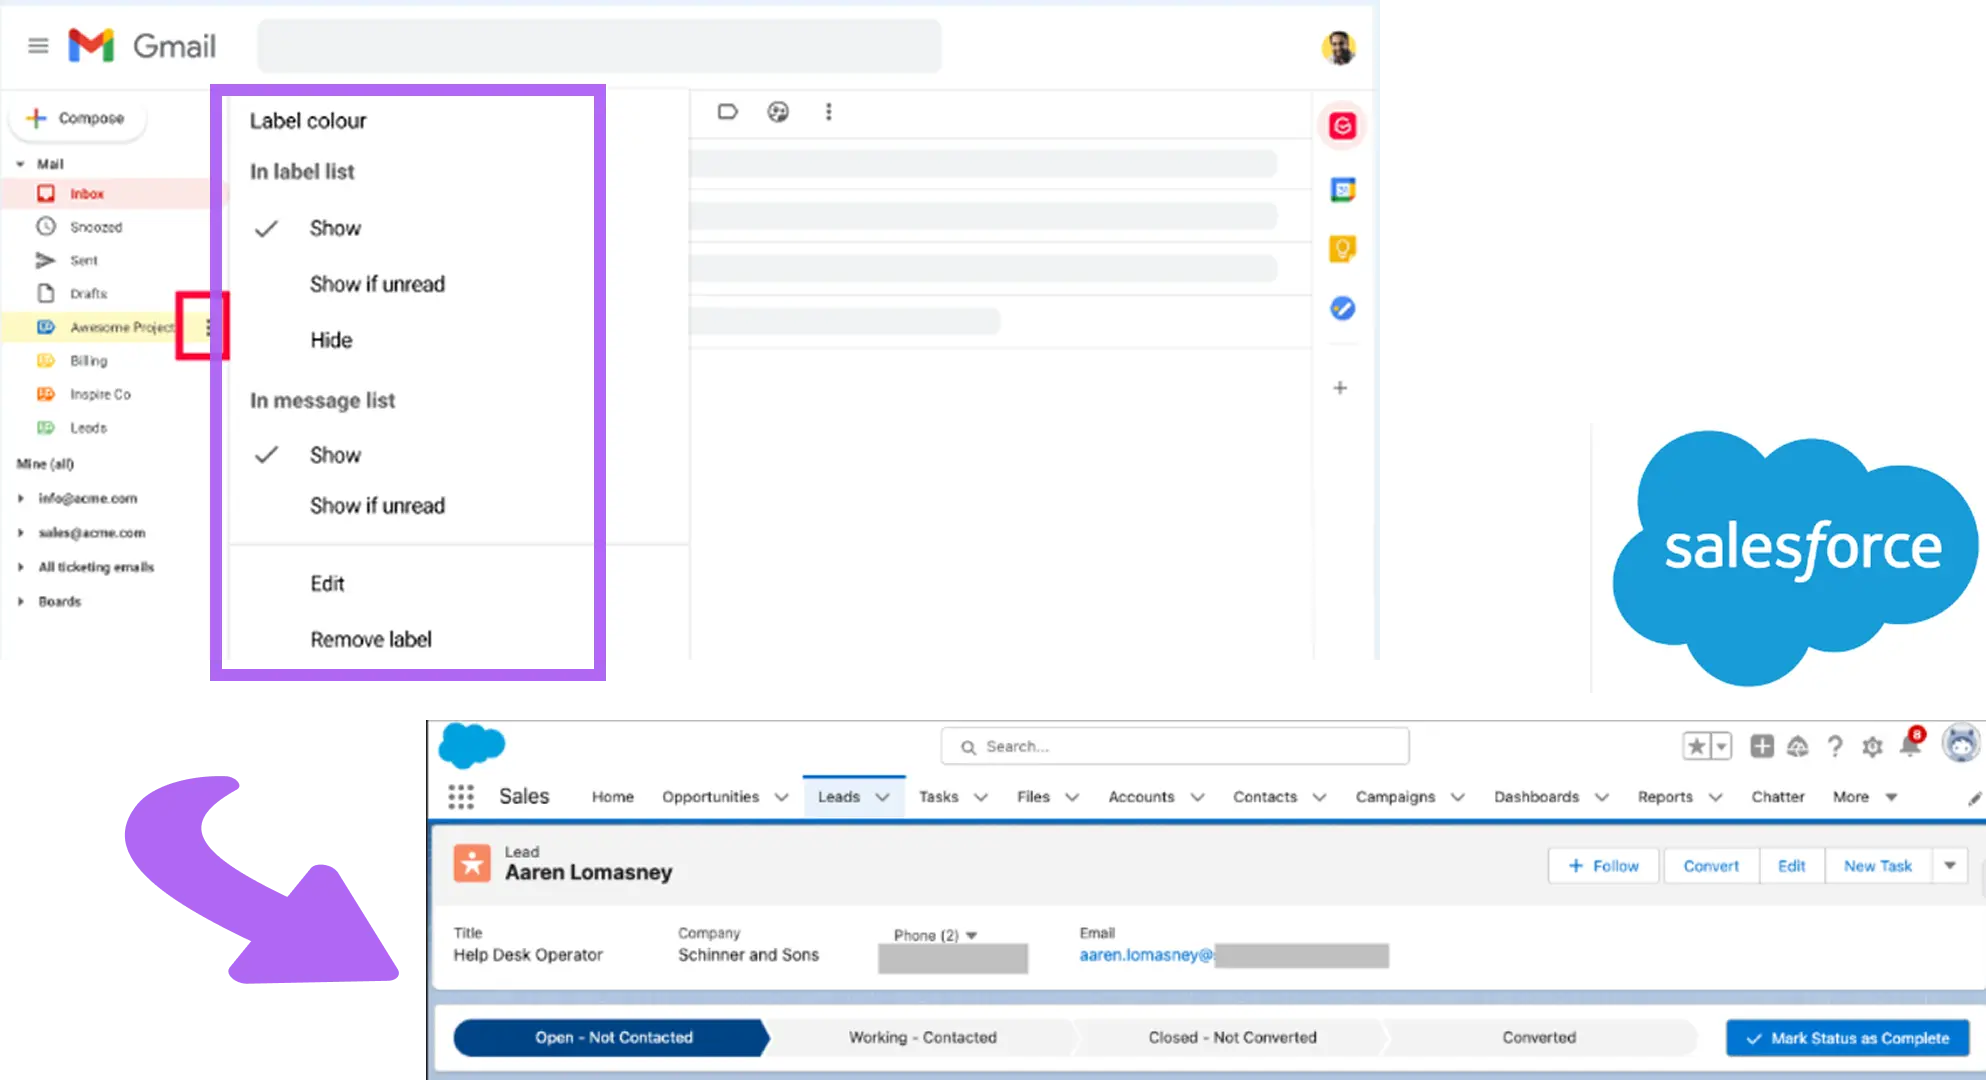Open the Sent folder
The image size is (1986, 1080).
(83, 261)
